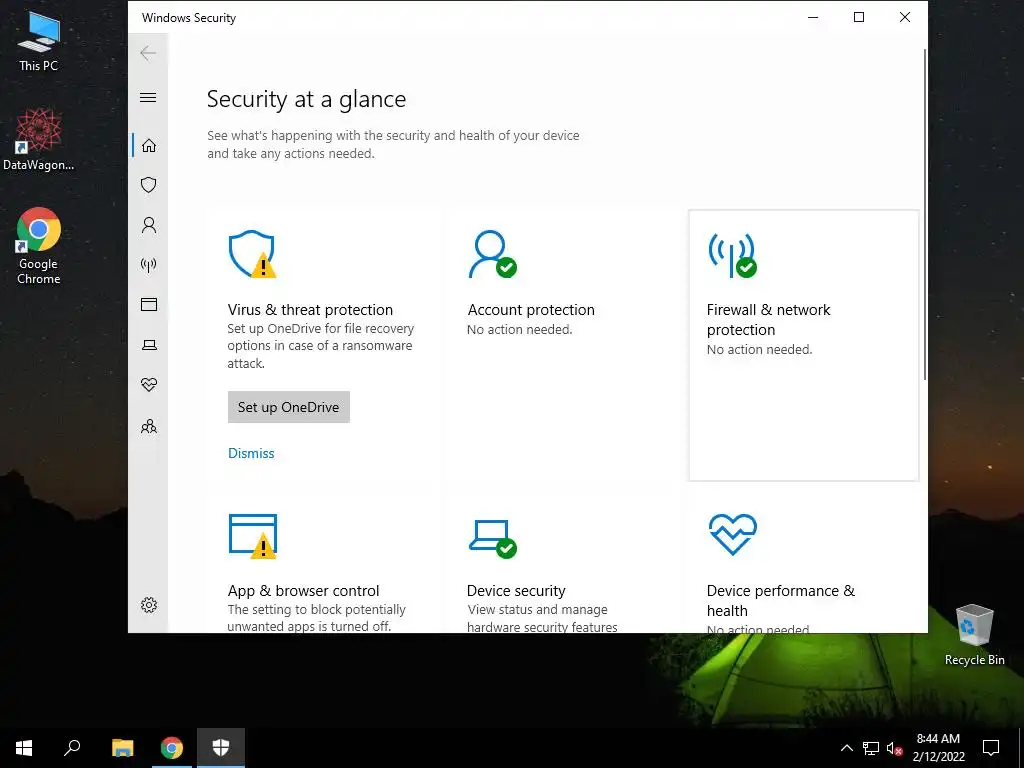
Task: Click App & browser window warning icon
Action: (253, 536)
